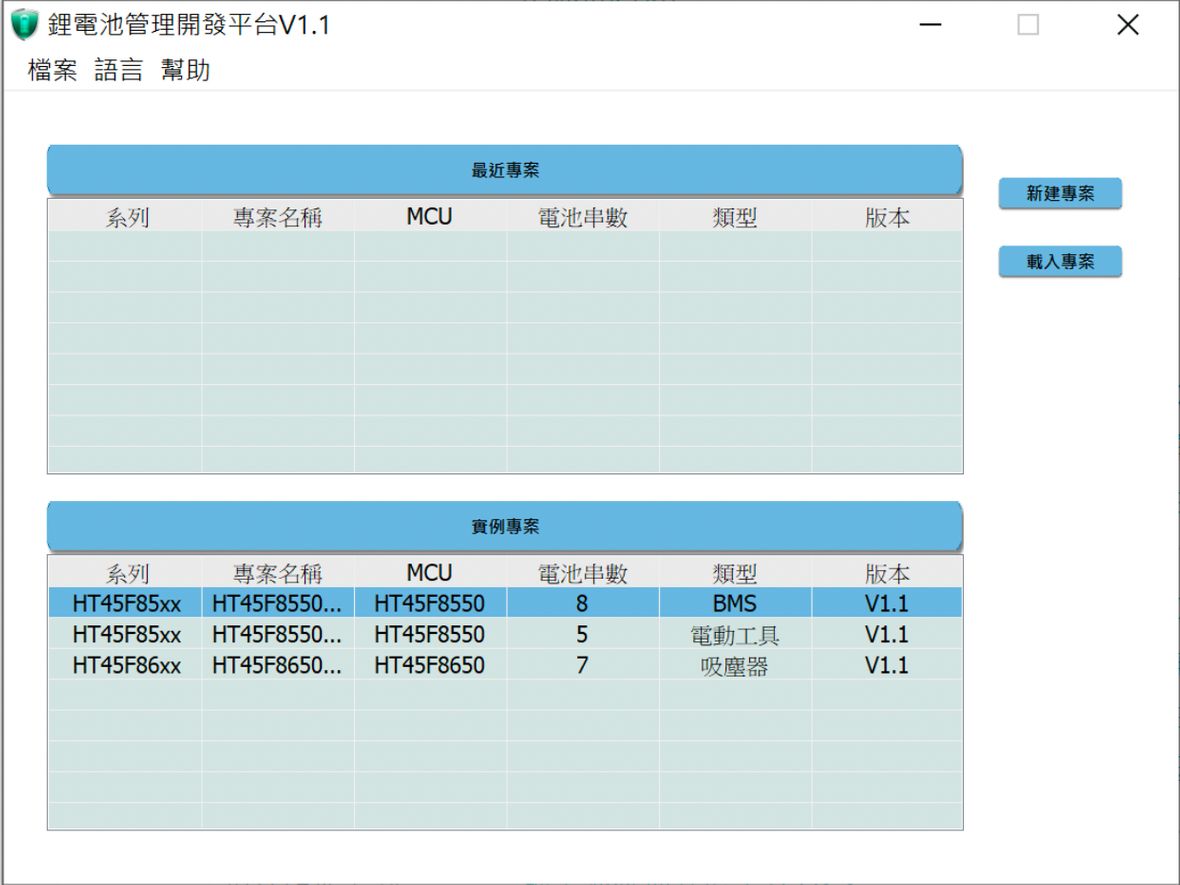Select MCU column header in 實例專案 table

430,573
